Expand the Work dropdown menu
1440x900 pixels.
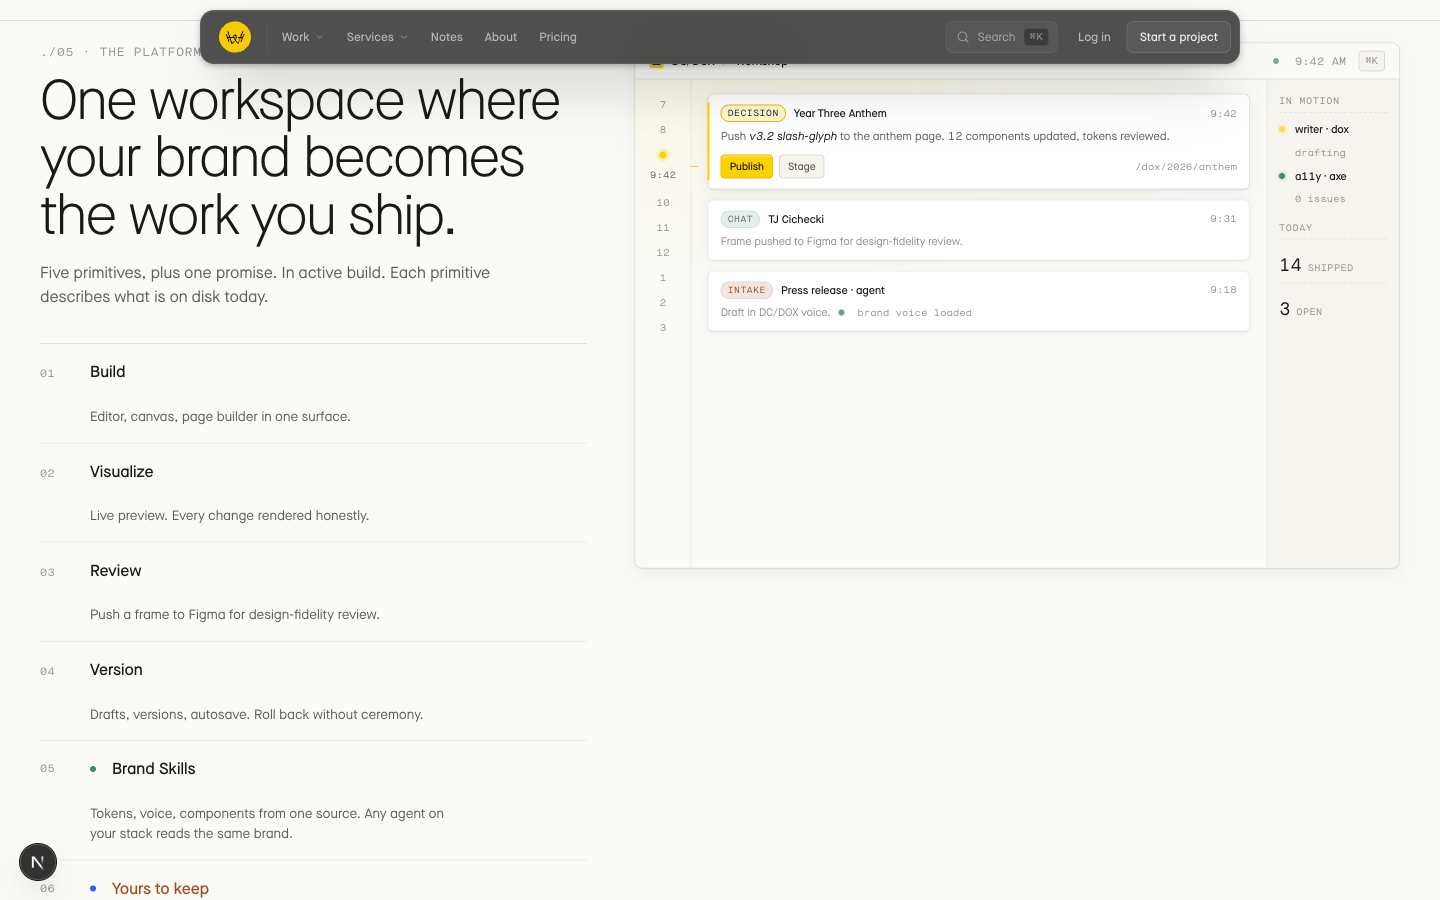(302, 37)
